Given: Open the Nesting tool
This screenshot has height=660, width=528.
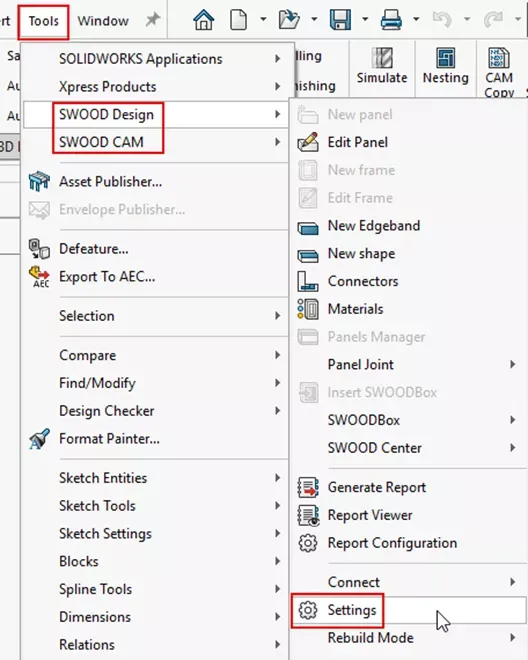Looking at the screenshot, I should pos(445,67).
